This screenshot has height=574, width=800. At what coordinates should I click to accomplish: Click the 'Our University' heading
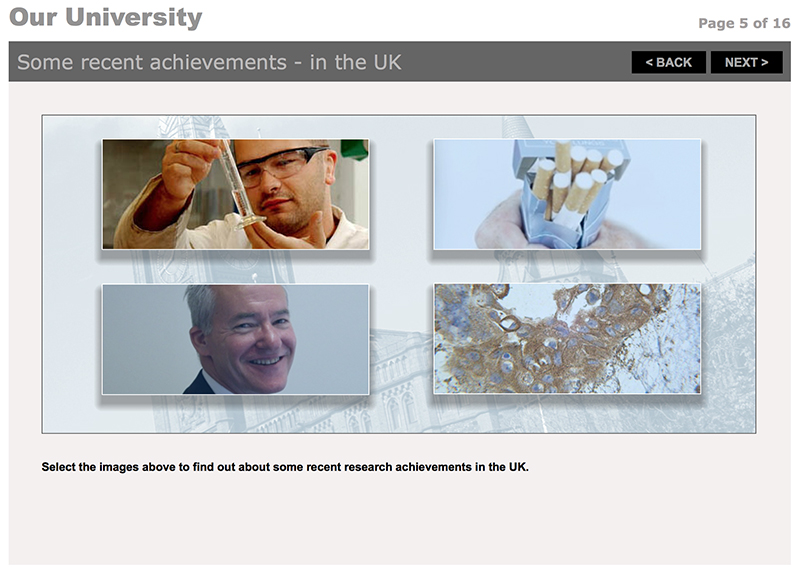point(106,17)
